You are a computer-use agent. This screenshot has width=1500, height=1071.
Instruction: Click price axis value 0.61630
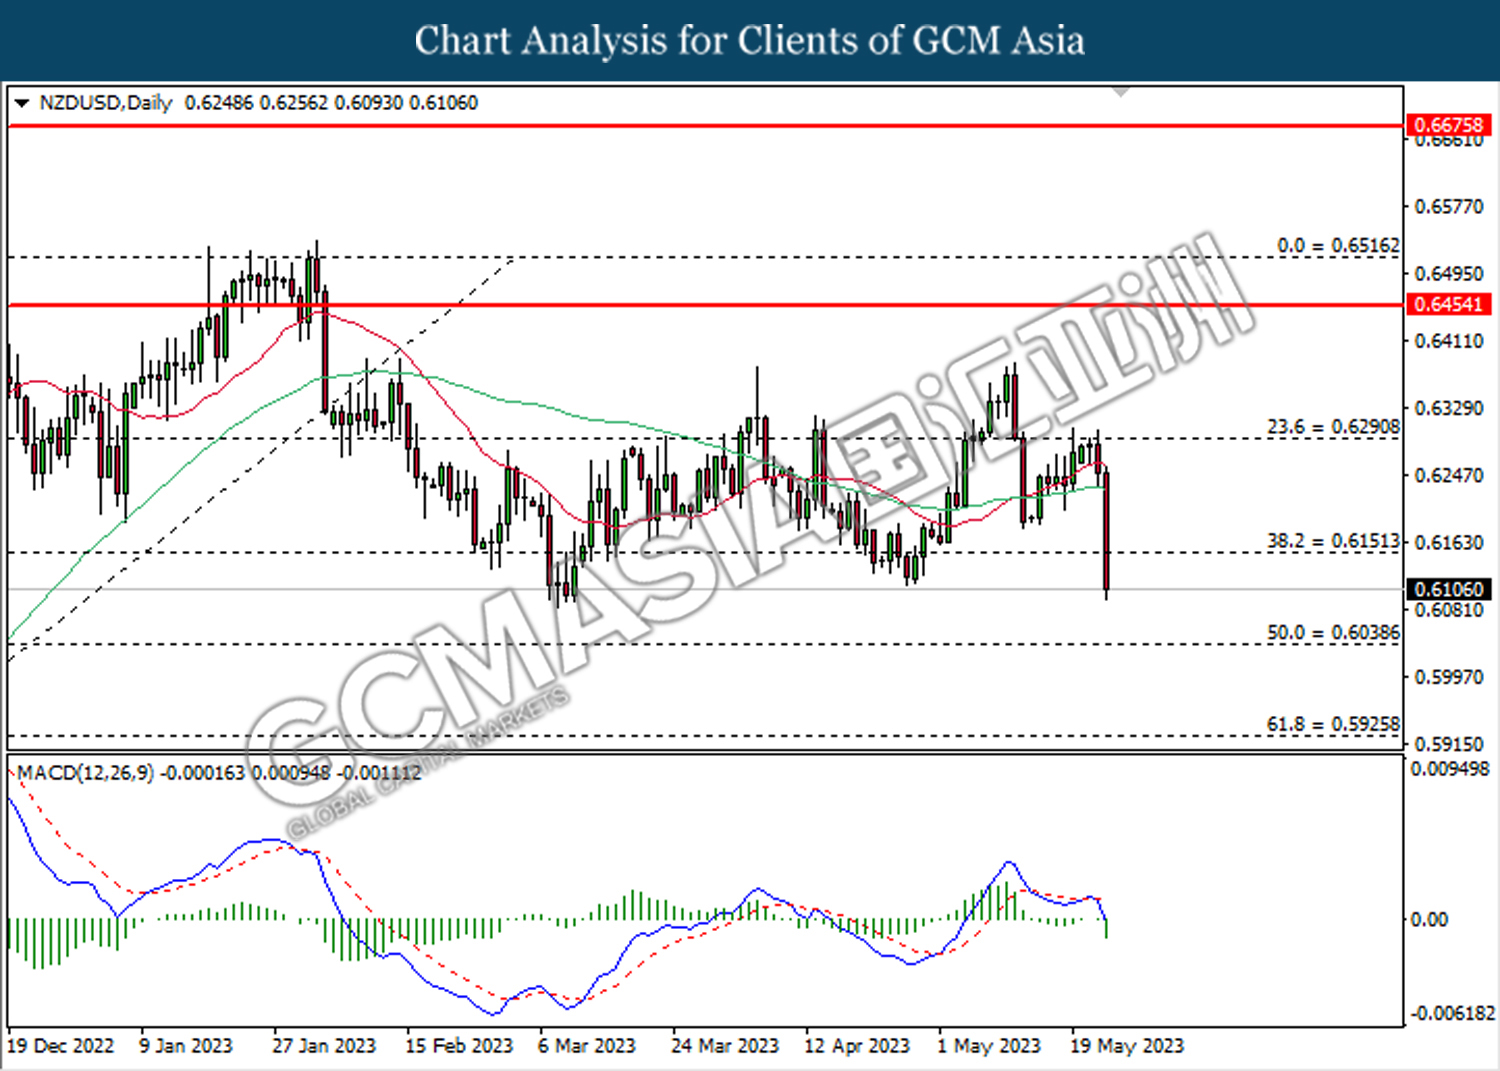(1449, 542)
